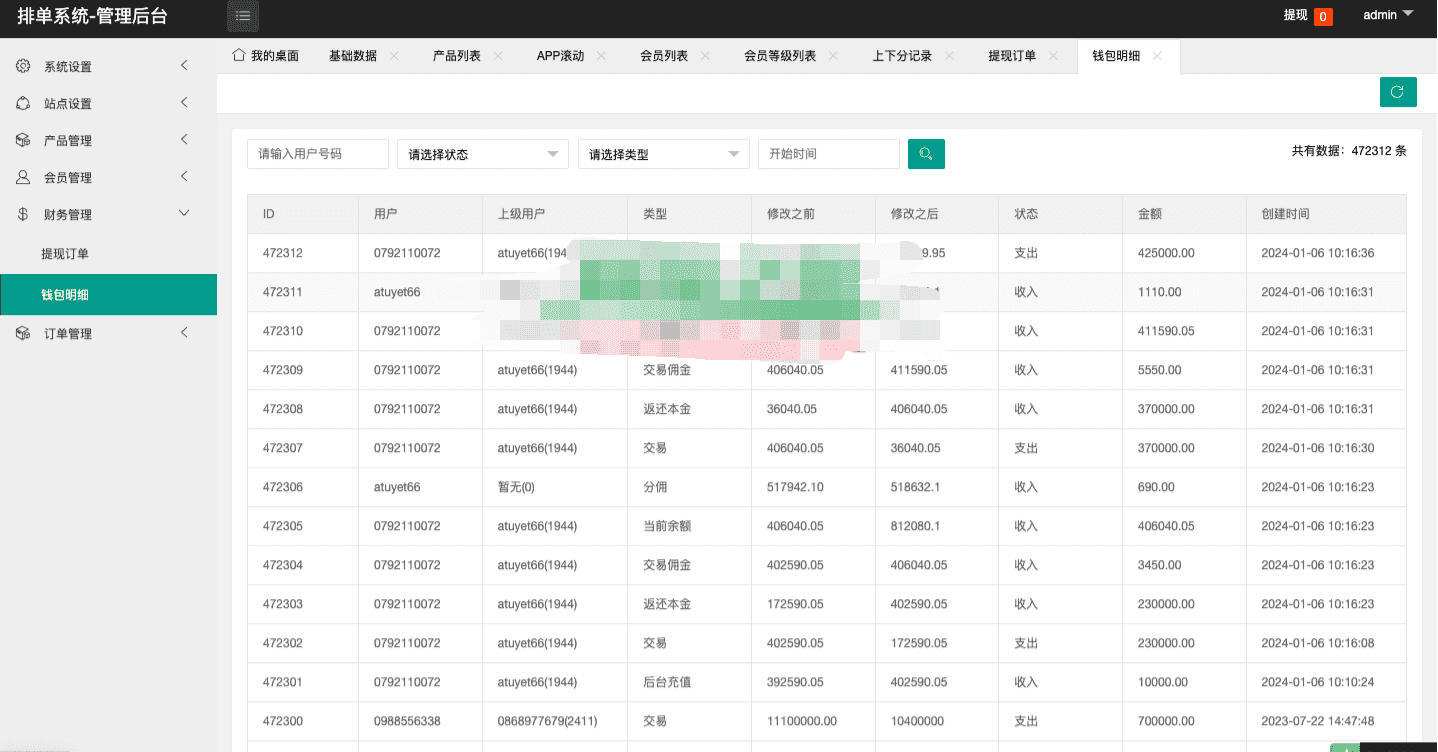Collapse the 财务管理 menu section

click(184, 213)
